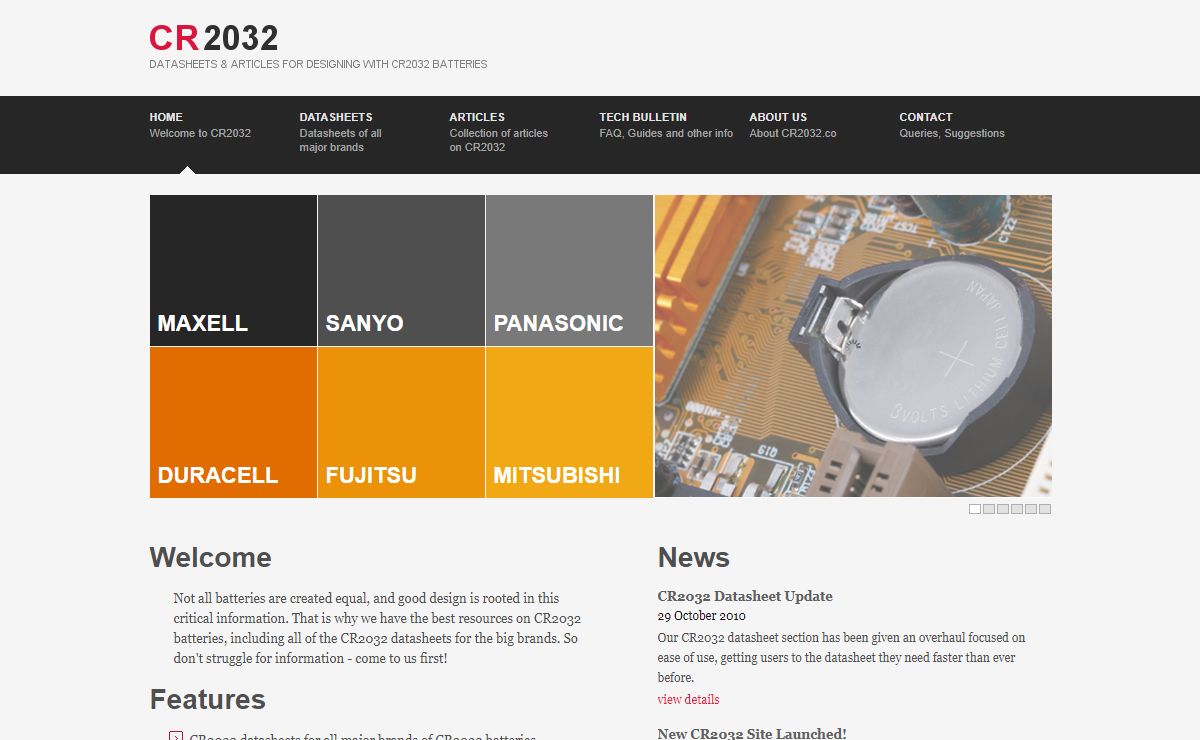Viewport: 1200px width, 740px height.
Task: Open the 'New CR2032 Site Launched!' headline
Action: [x=752, y=733]
